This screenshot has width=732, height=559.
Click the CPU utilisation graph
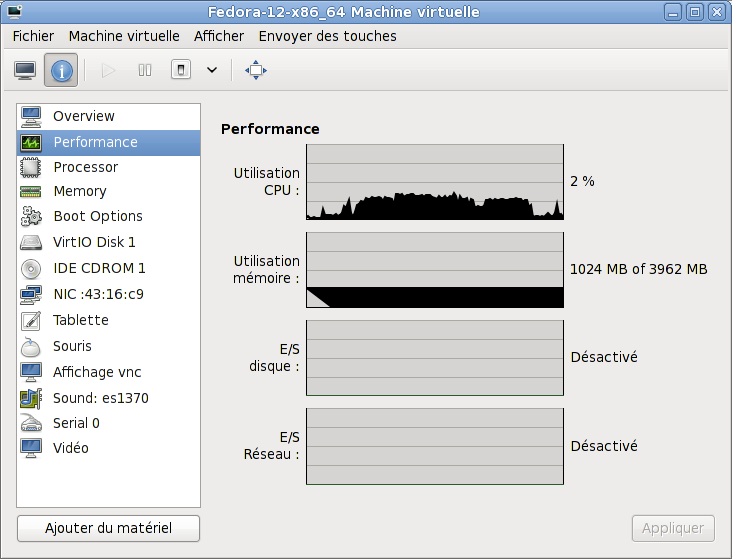[x=435, y=181]
